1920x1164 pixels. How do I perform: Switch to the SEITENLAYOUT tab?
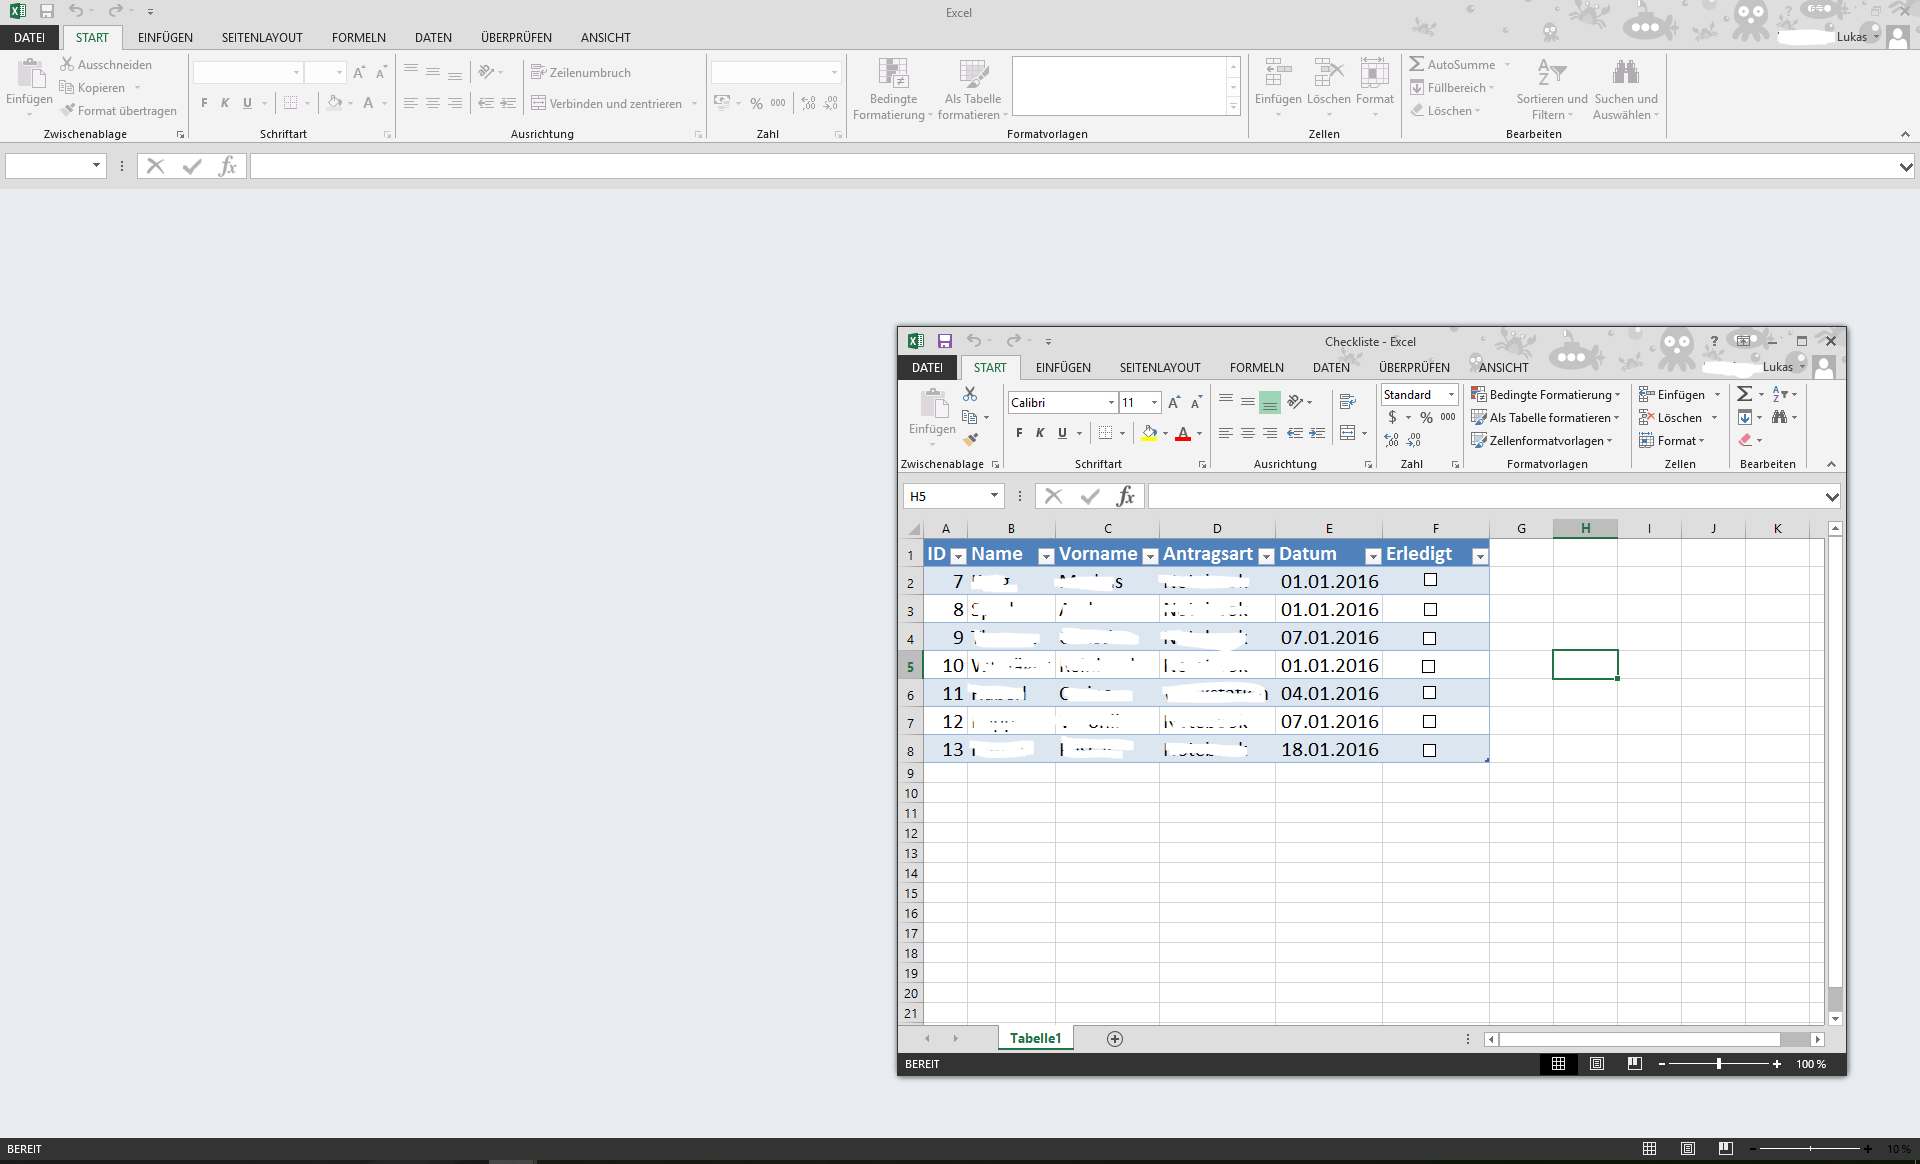point(1159,367)
